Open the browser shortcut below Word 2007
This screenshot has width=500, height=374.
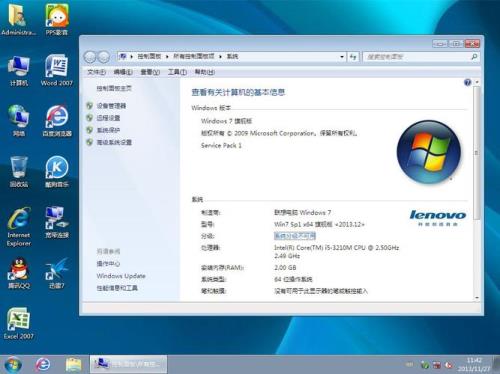(x=57, y=121)
